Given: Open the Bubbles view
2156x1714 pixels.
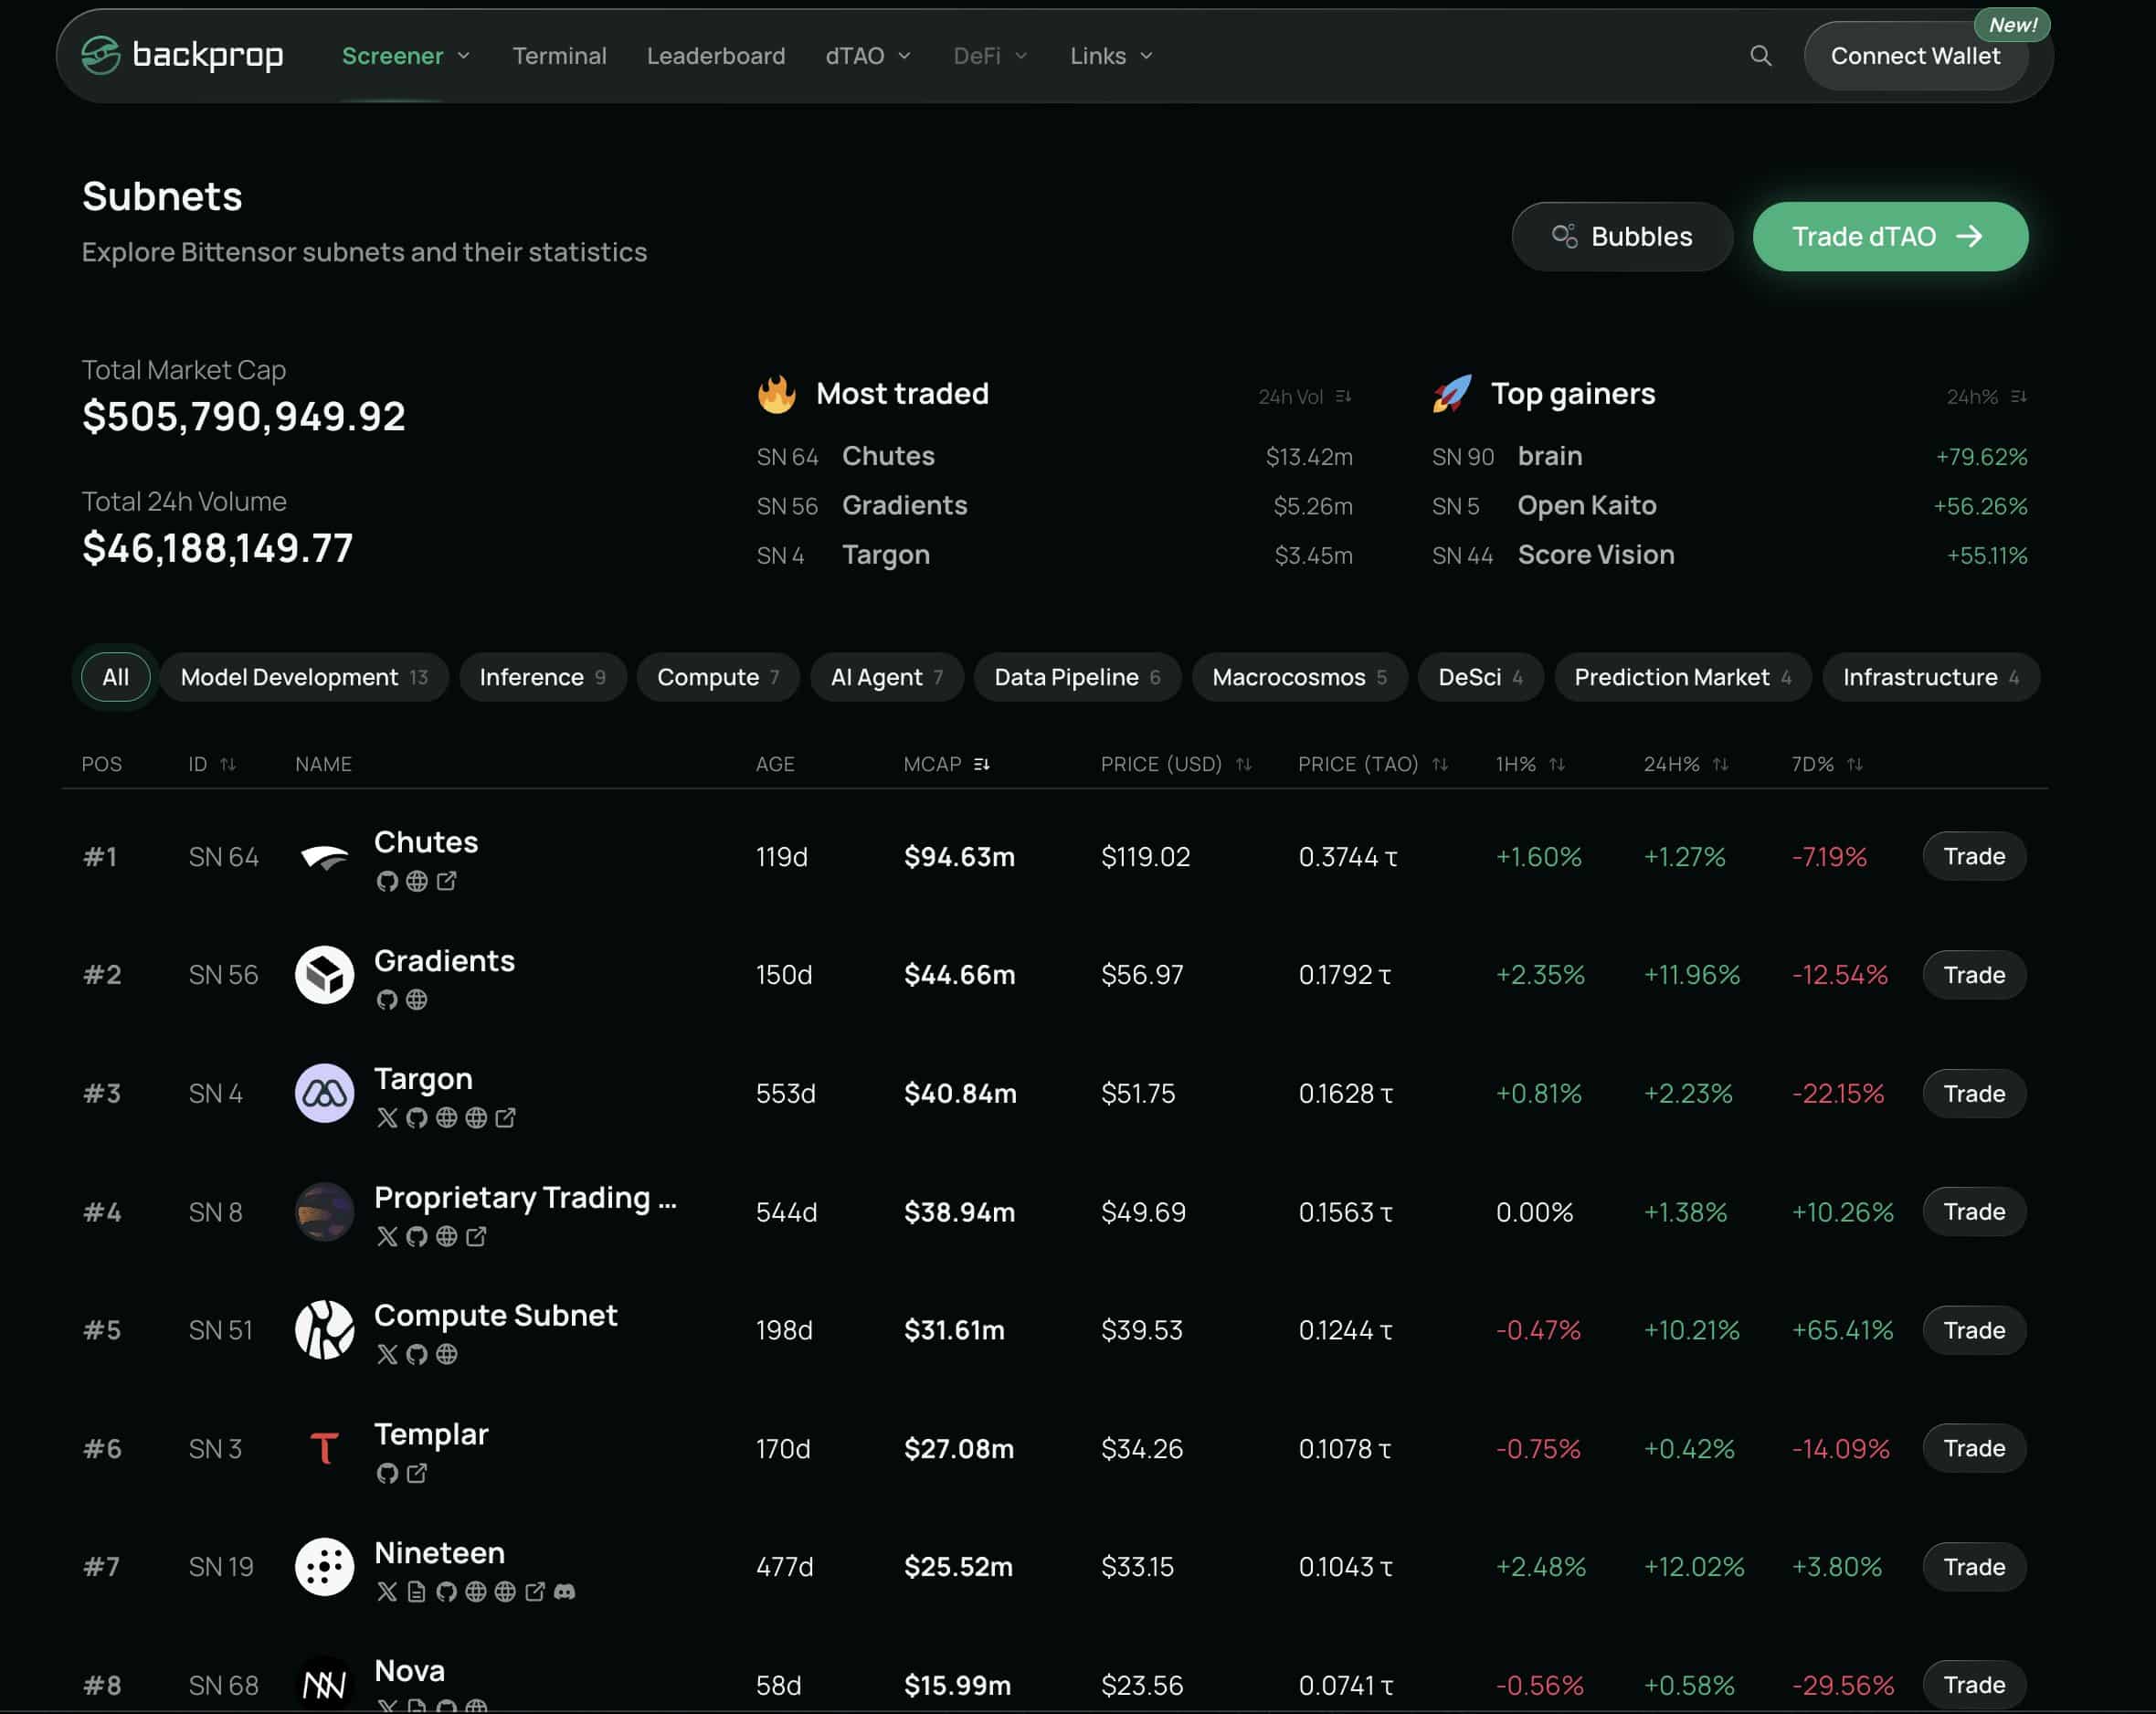Looking at the screenshot, I should (1621, 237).
